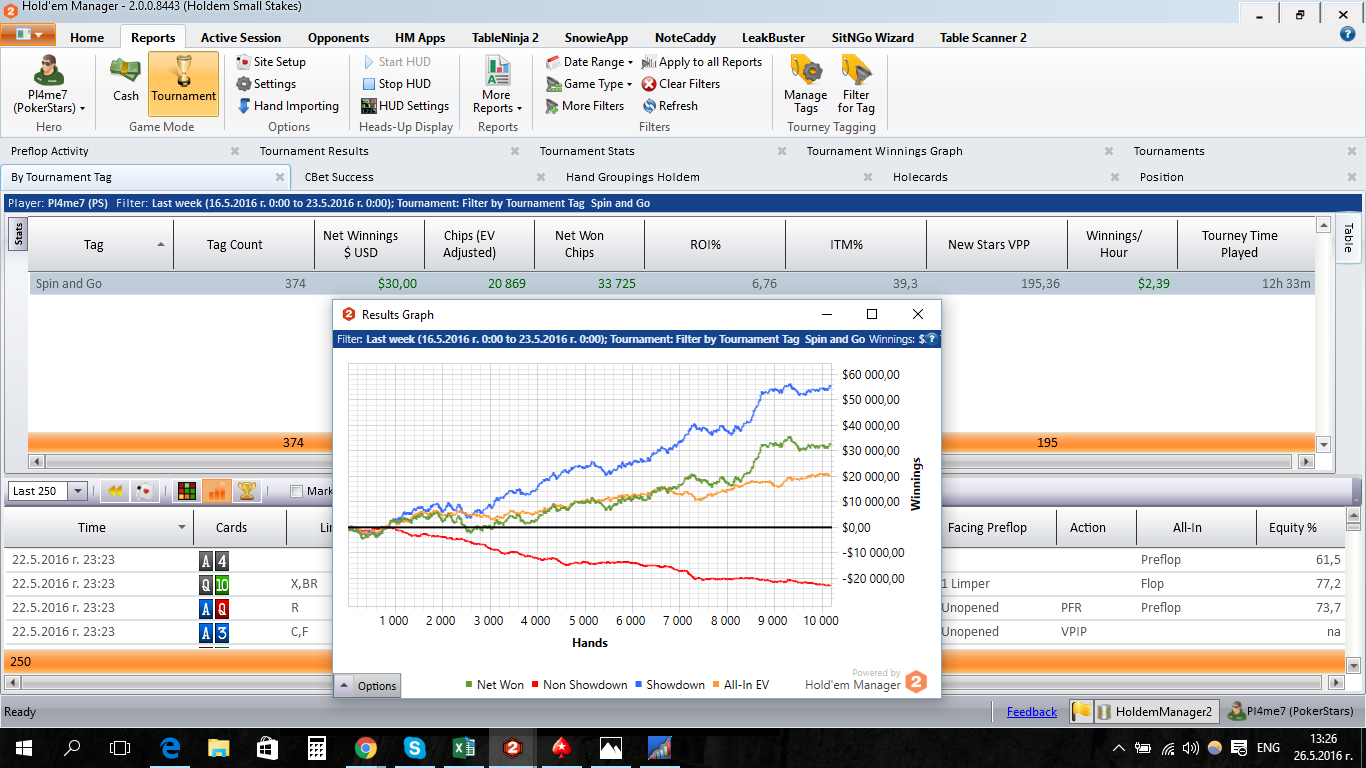Expand the Options panel arrow in Results Graph
The height and width of the screenshot is (768, 1366).
343,685
